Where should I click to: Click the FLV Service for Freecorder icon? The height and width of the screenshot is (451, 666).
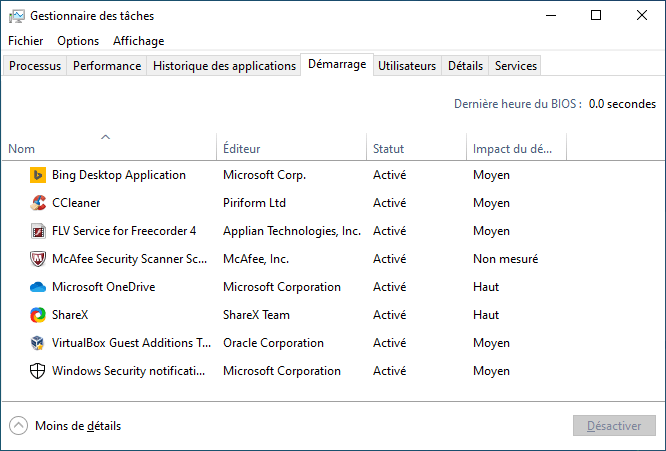(38, 231)
